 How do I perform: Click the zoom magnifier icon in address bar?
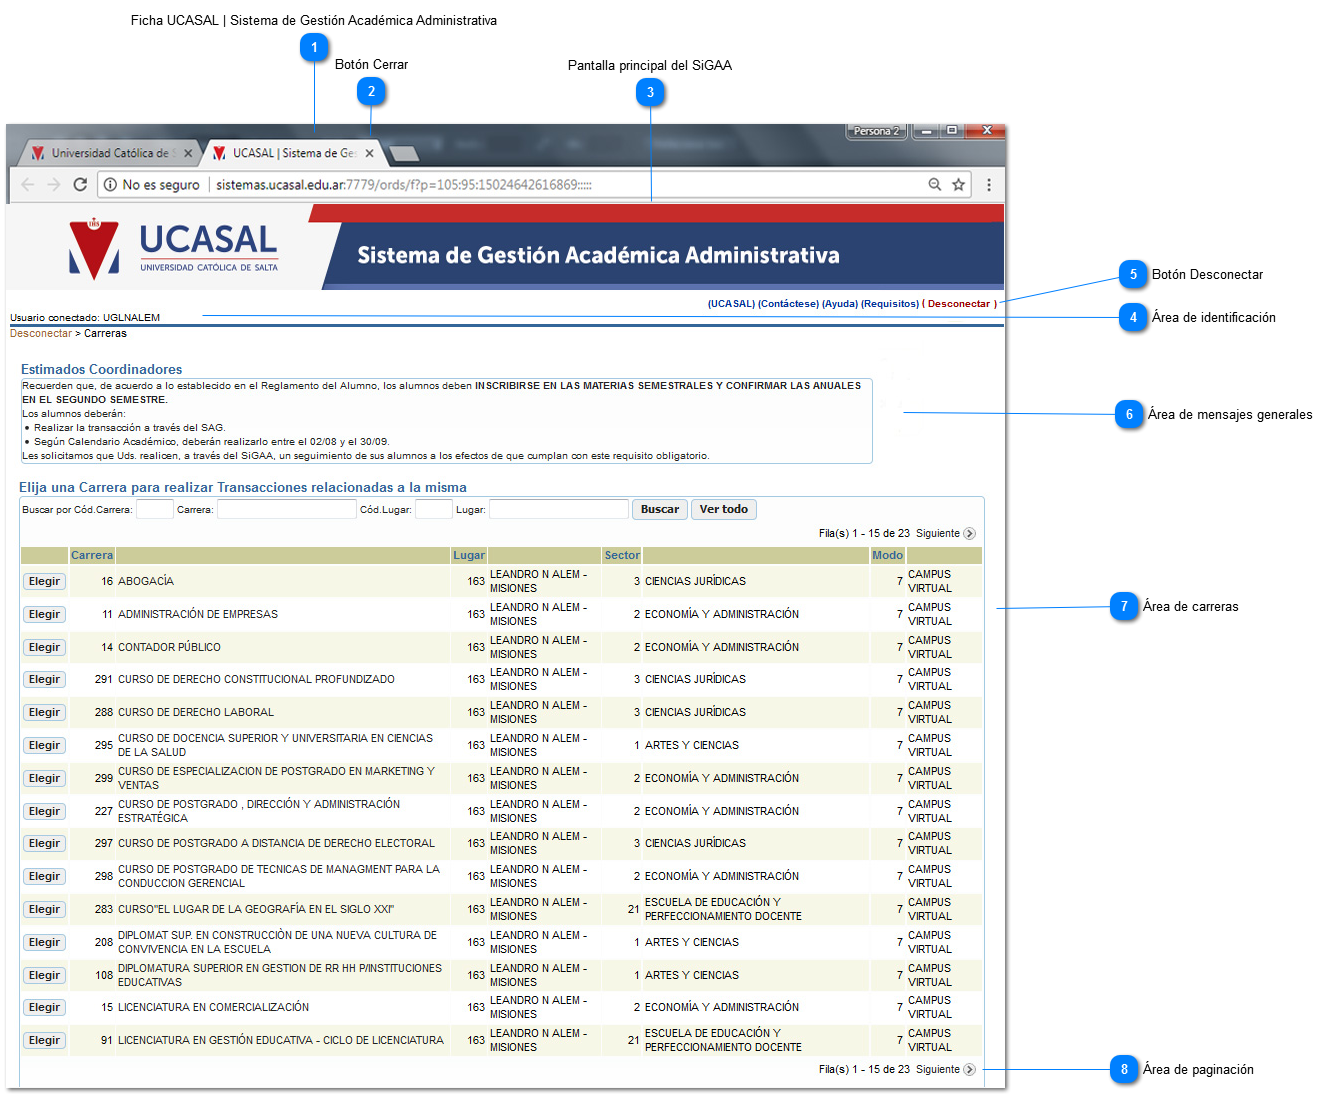click(x=935, y=185)
